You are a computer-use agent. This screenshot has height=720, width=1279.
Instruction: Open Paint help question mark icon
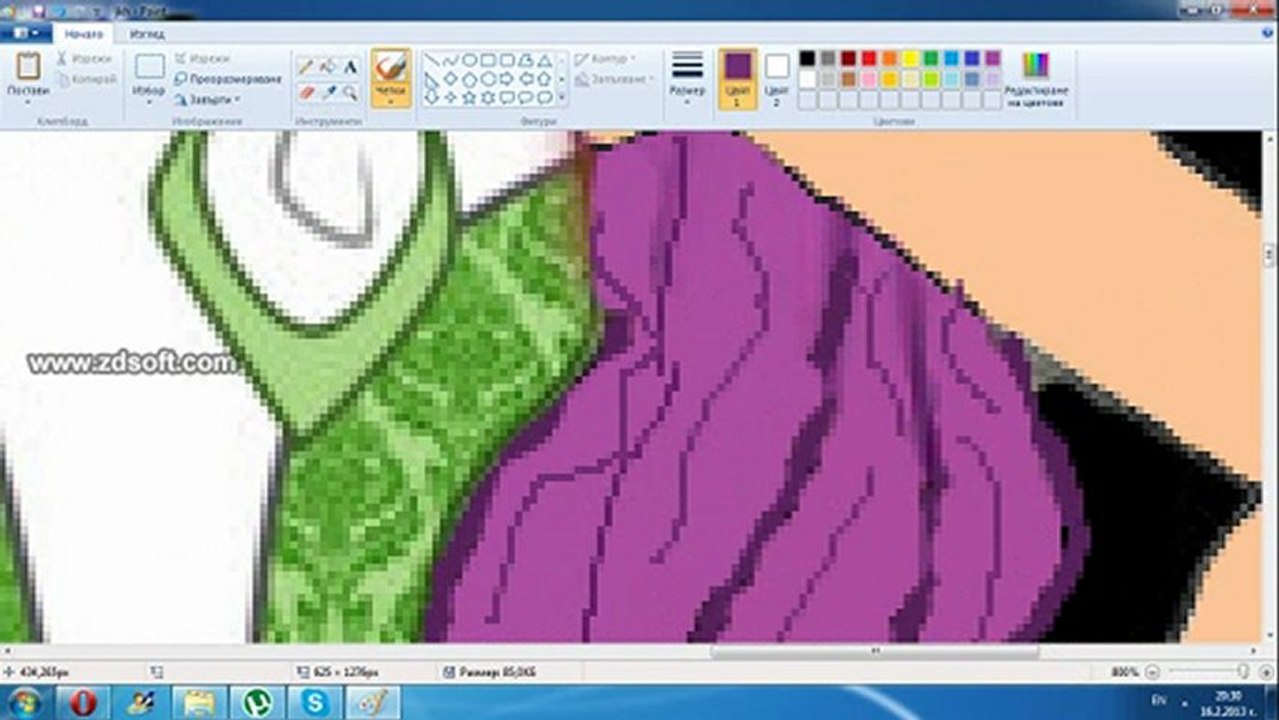pos(1266,34)
